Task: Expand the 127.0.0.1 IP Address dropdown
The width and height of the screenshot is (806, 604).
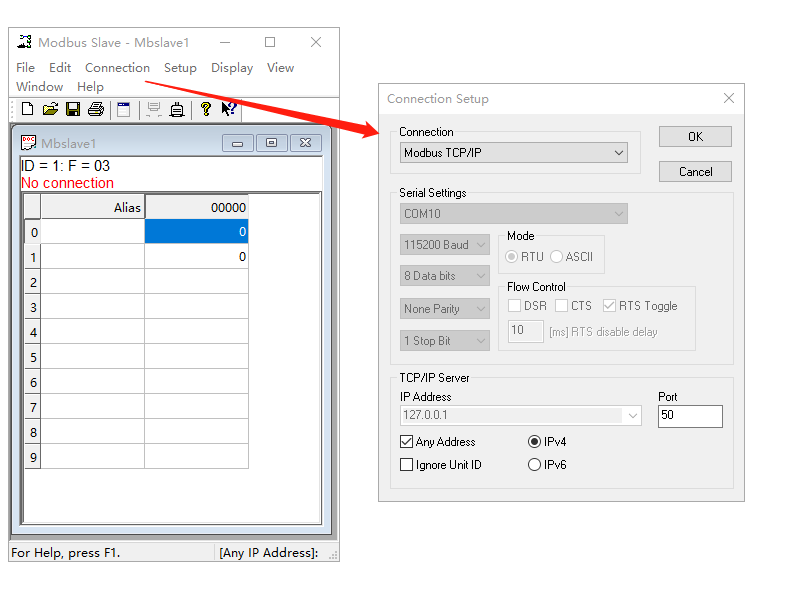Action: (x=632, y=416)
